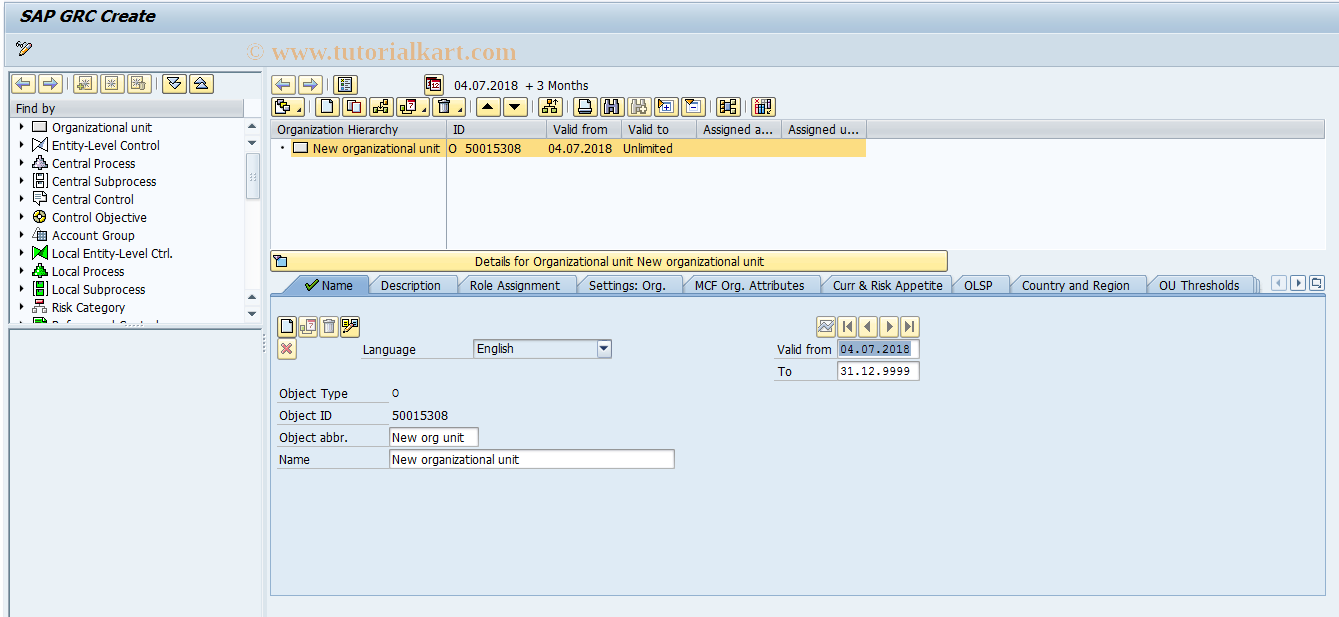The height and width of the screenshot is (617, 1339).
Task: Select the Control Objective tree item
Action: pyautogui.click(x=99, y=217)
